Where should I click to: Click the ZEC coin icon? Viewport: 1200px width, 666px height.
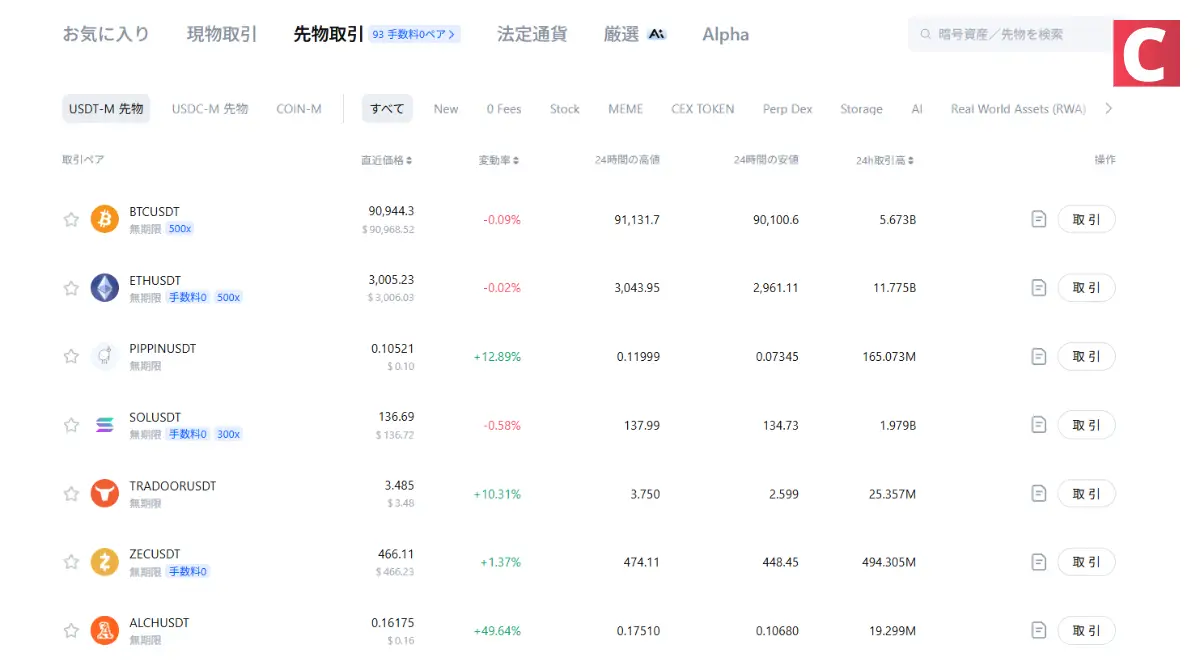[x=104, y=561]
